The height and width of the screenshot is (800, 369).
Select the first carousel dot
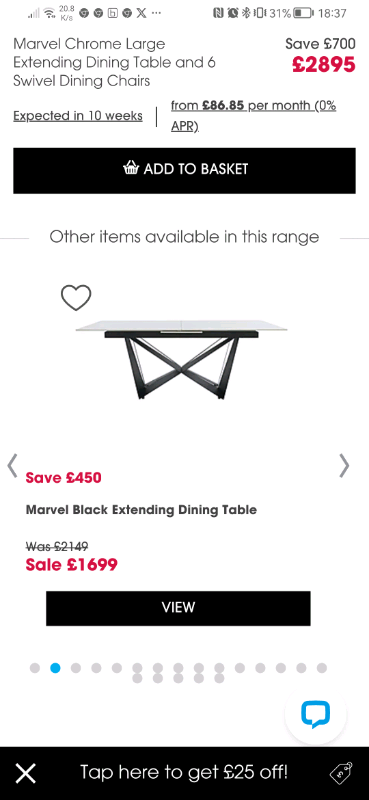coord(35,668)
